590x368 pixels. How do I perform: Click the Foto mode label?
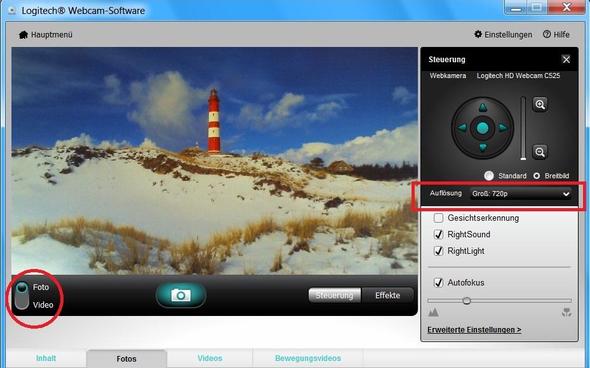click(x=41, y=287)
